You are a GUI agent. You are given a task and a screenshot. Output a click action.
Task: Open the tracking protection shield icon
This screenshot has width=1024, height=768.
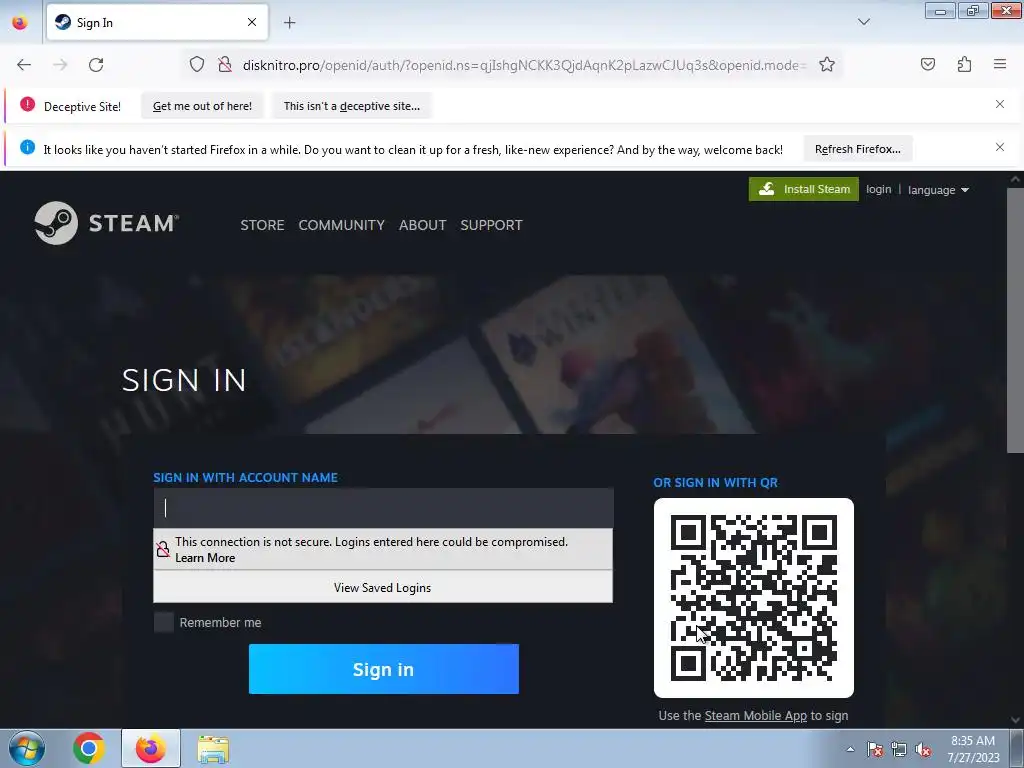click(x=197, y=65)
